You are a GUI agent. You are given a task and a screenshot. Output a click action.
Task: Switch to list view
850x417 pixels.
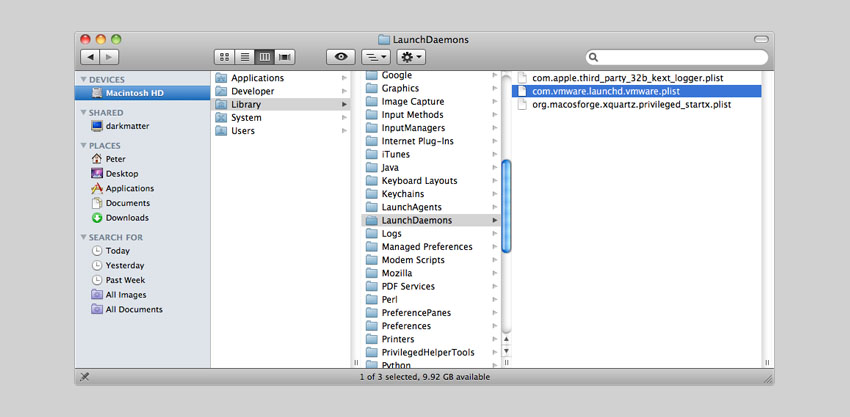click(x=244, y=56)
